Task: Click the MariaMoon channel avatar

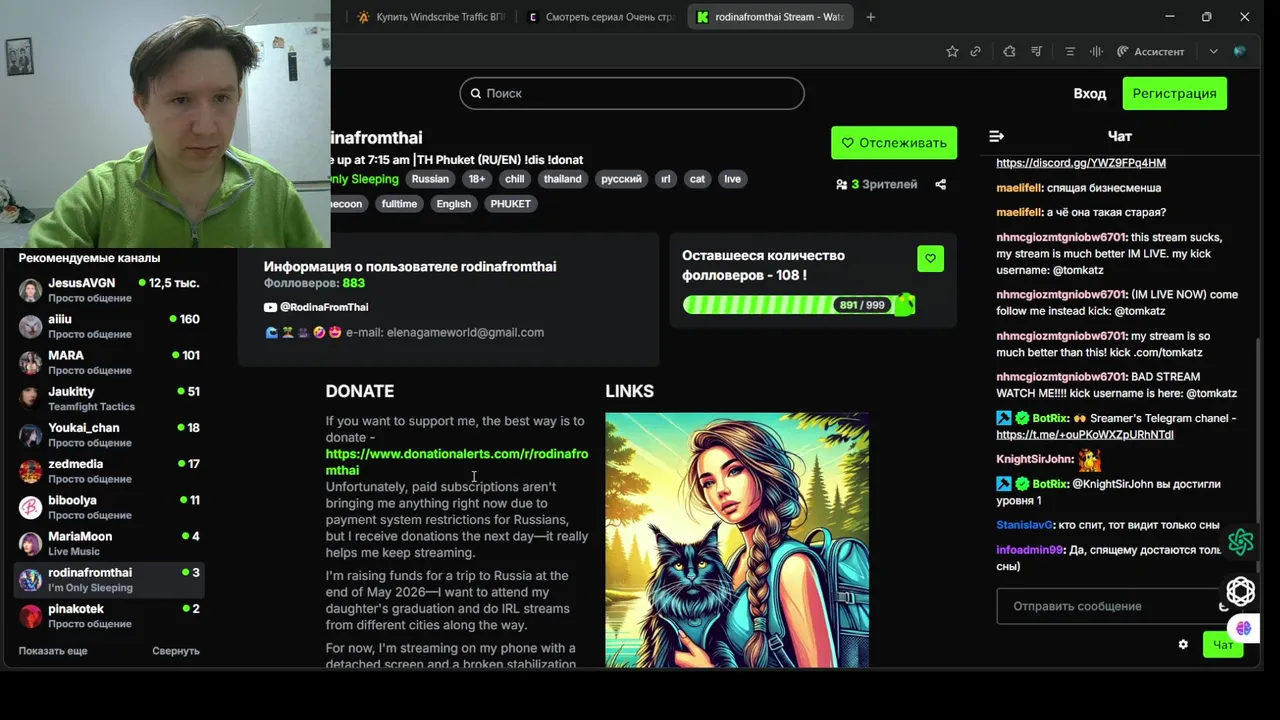Action: click(31, 543)
